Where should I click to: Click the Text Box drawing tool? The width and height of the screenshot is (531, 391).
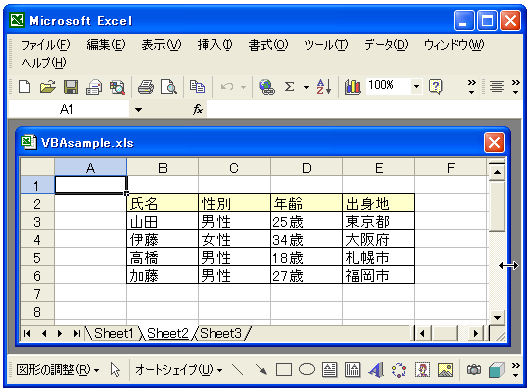(330, 370)
